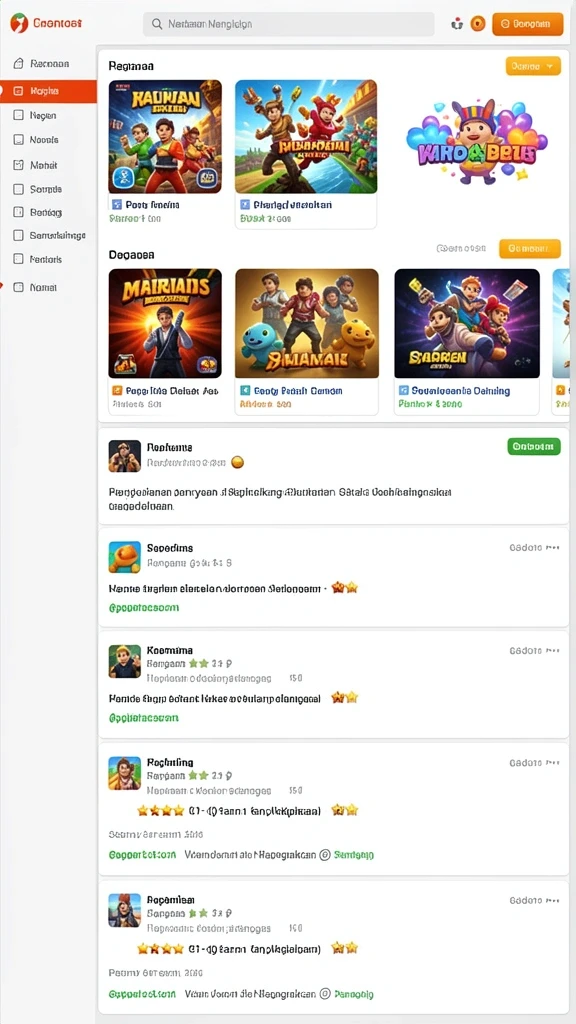The height and width of the screenshot is (1024, 576).
Task: Click the orange button in the top right header
Action: [528, 24]
